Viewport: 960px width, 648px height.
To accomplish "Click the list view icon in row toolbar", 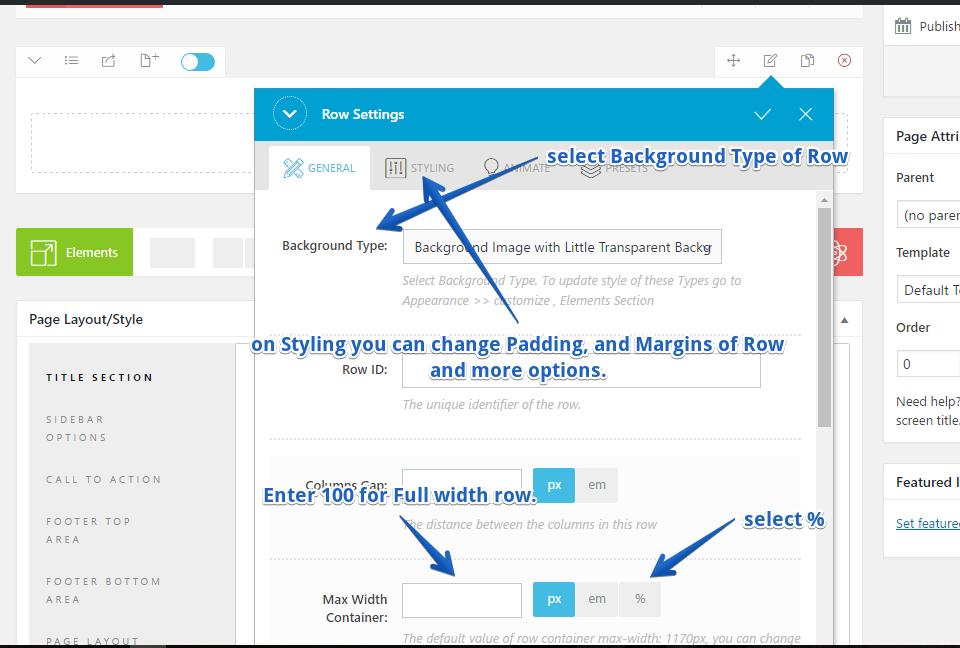I will (x=71, y=61).
